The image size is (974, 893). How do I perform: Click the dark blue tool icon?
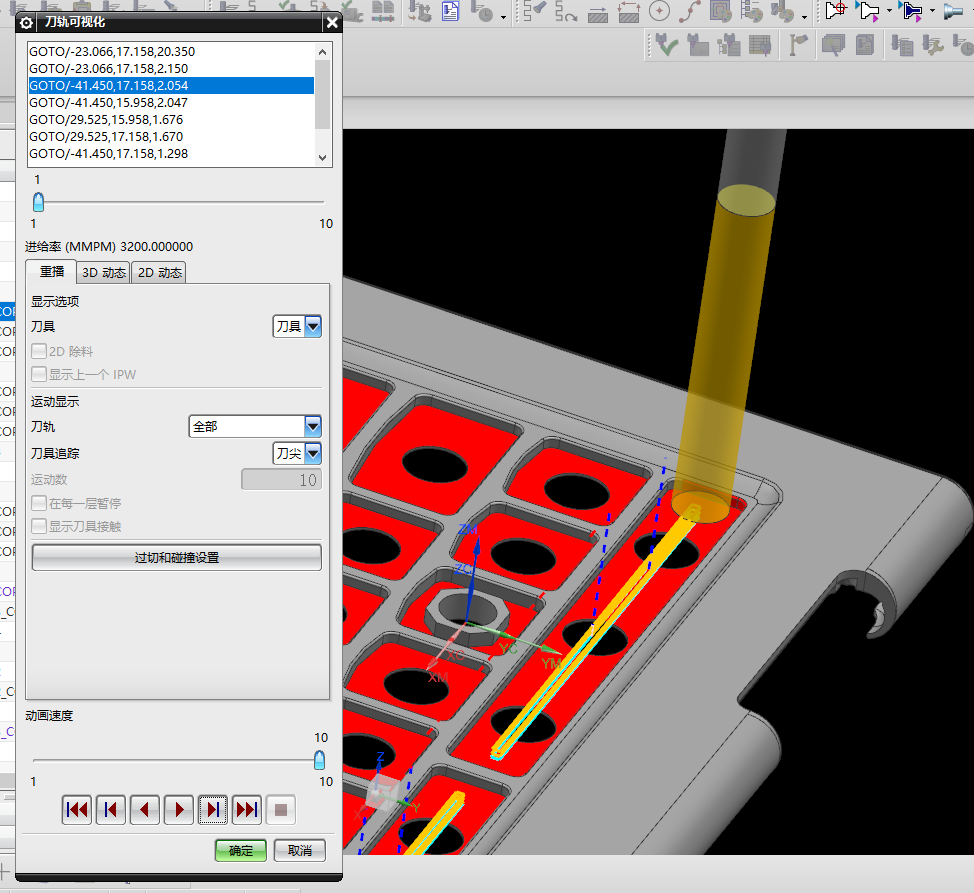coord(911,11)
